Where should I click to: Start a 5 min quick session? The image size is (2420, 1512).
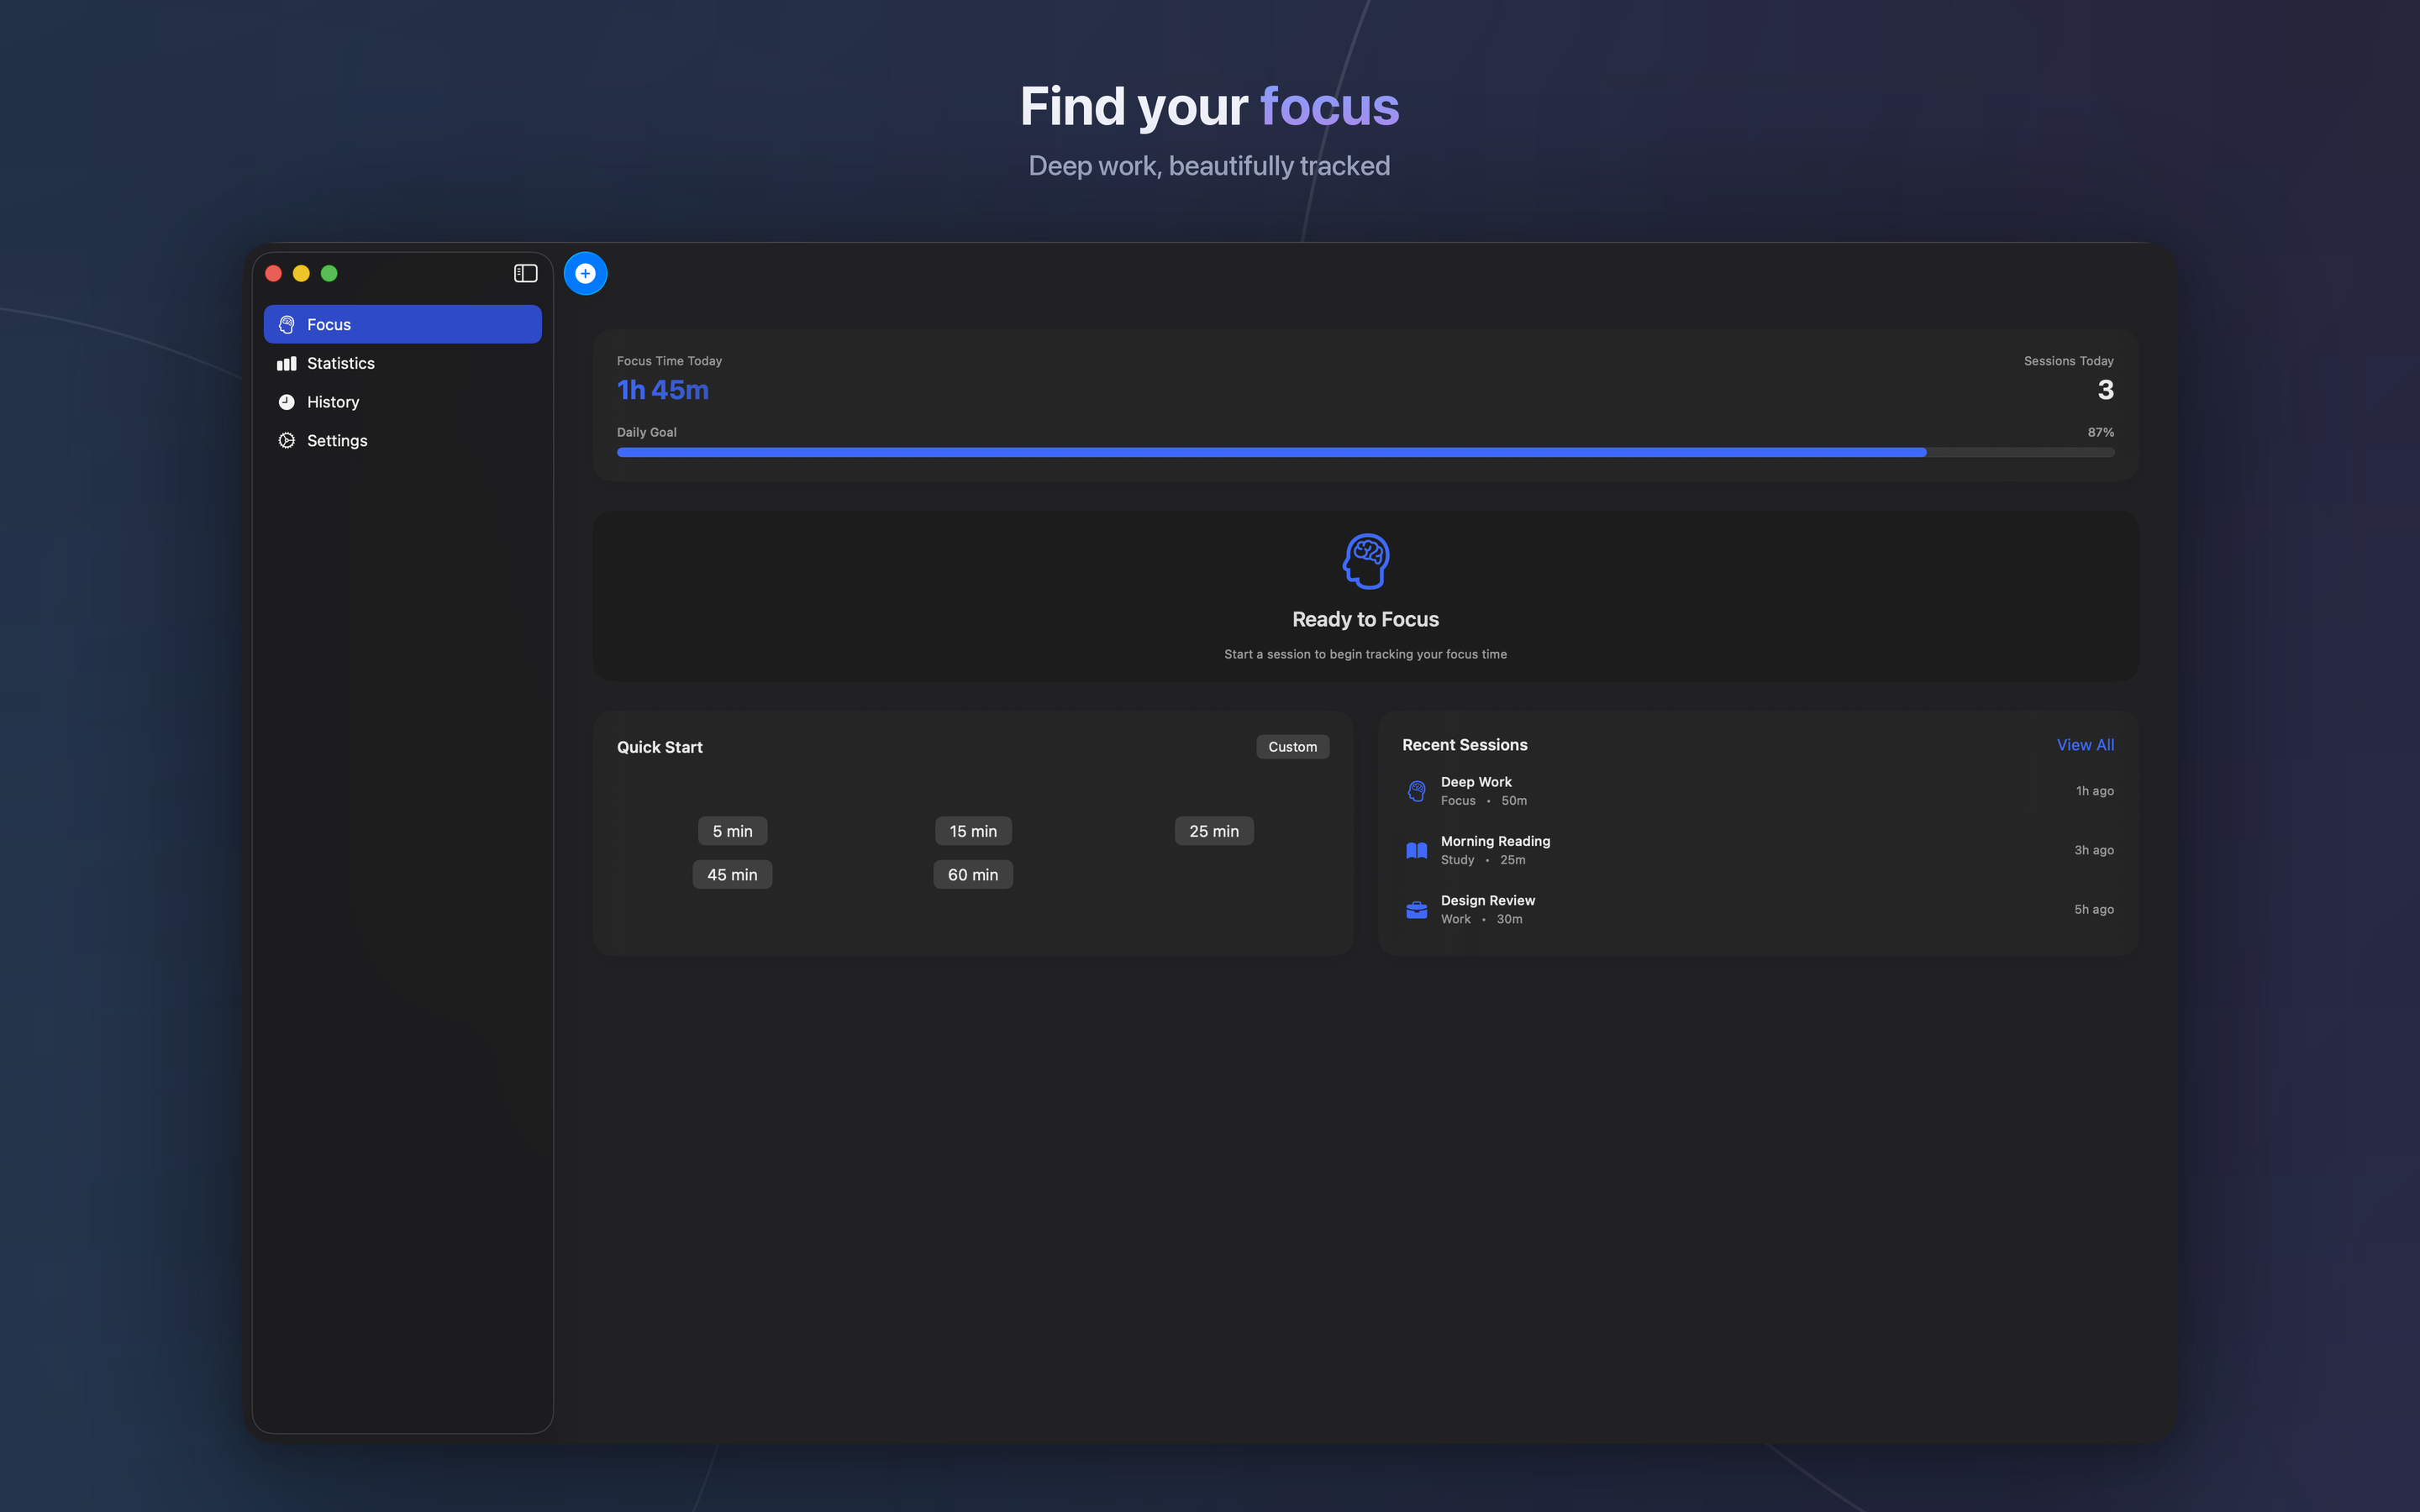732,831
